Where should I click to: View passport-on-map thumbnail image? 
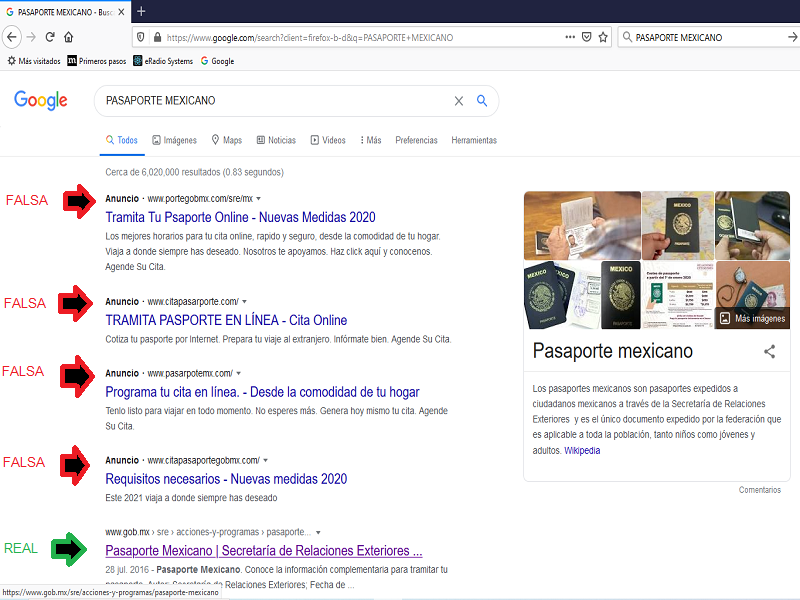coord(678,226)
